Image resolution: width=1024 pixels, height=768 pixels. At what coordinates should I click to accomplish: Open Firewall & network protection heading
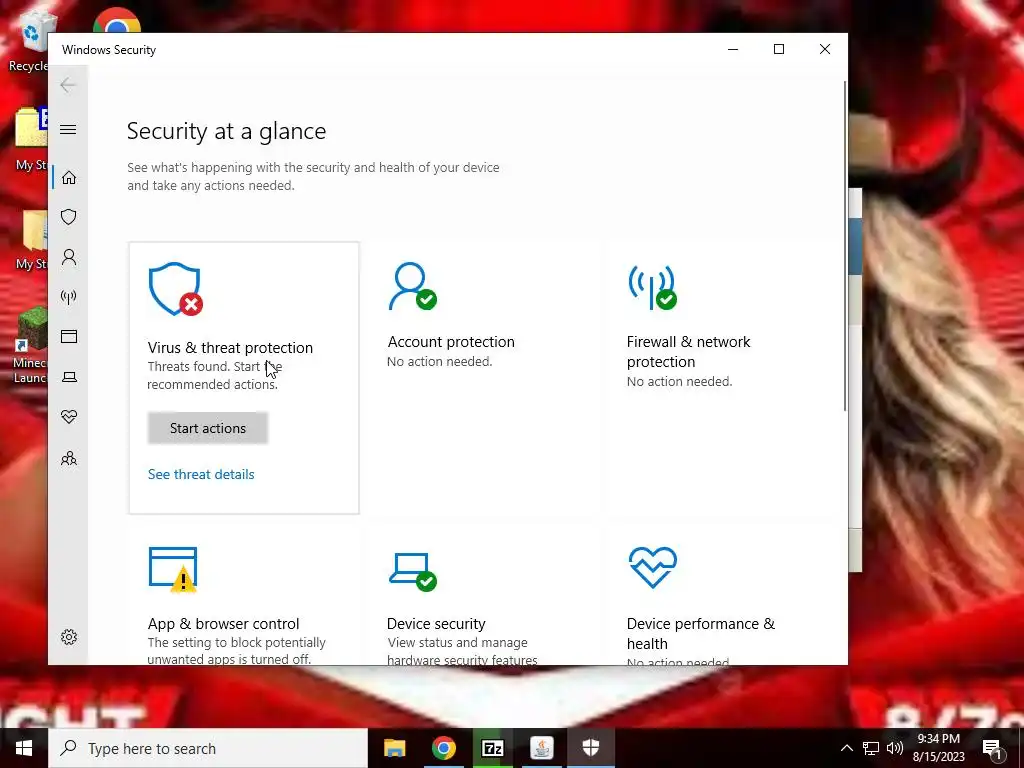click(x=688, y=351)
